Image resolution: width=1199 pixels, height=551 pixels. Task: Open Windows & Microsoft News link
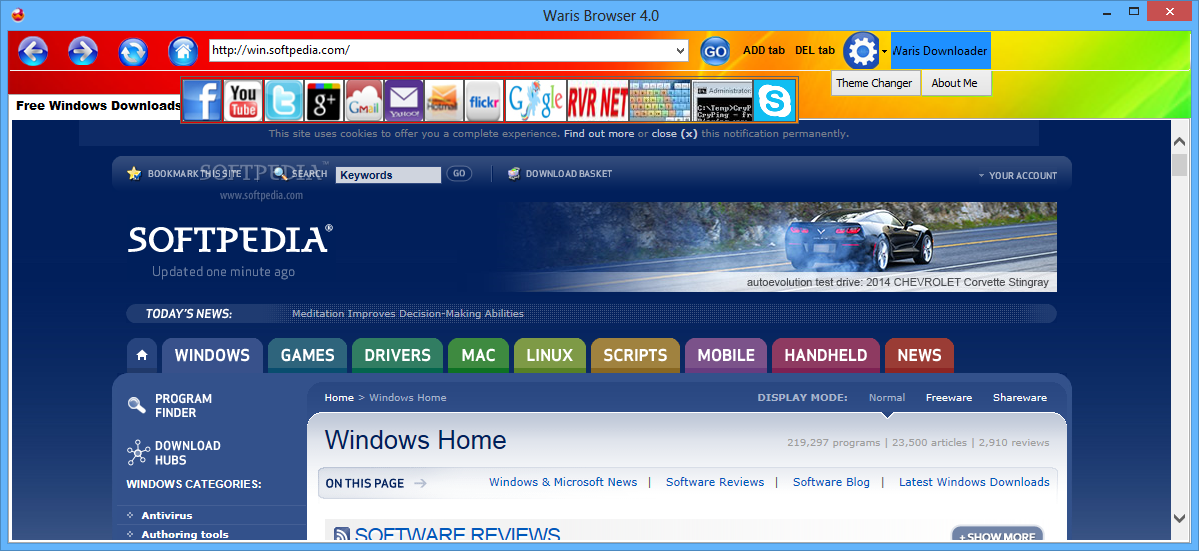(x=563, y=482)
